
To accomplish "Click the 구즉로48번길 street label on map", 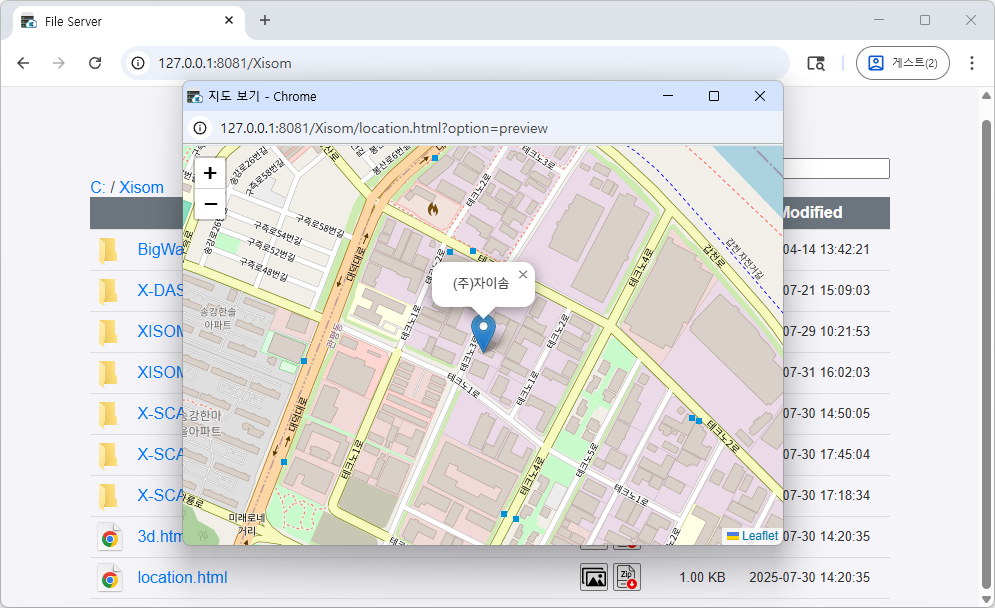I will (263, 269).
